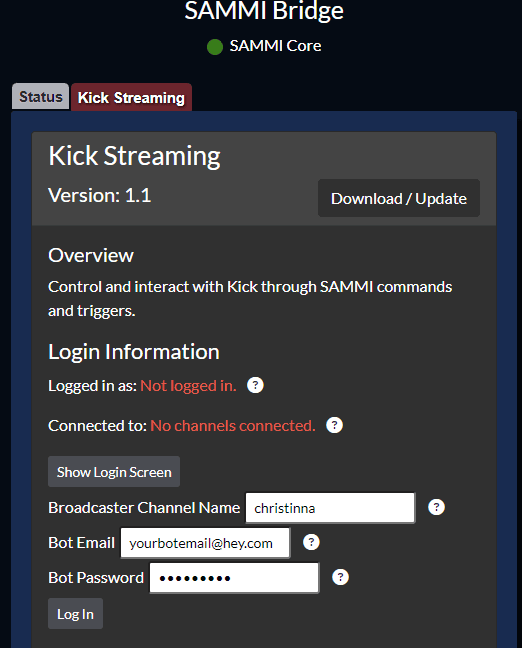Select the Kick Streaming tab
The image size is (522, 648).
pyautogui.click(x=131, y=98)
